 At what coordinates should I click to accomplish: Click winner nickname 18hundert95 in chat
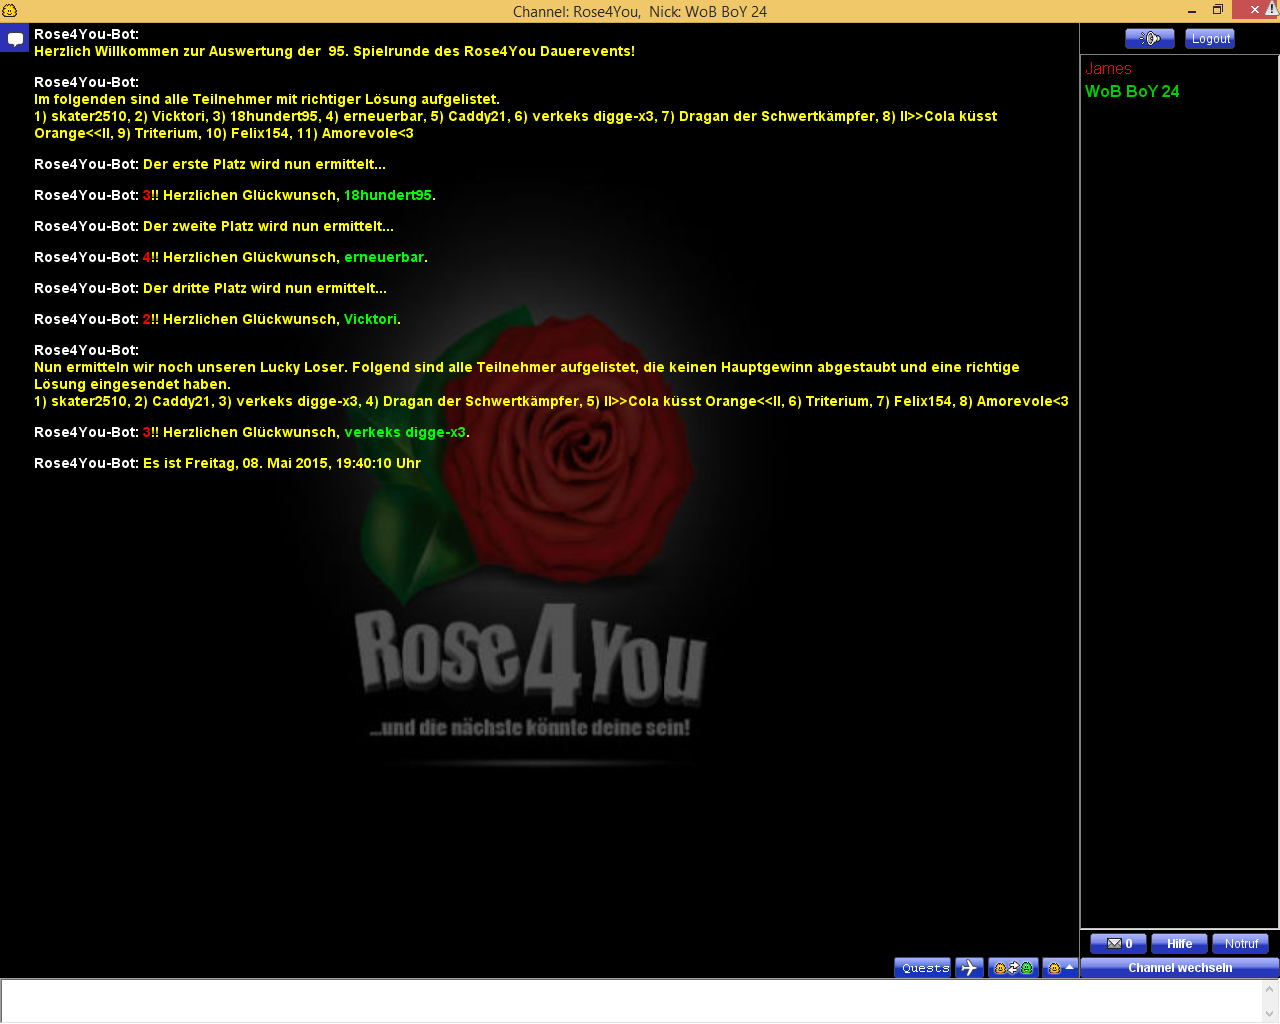388,196
